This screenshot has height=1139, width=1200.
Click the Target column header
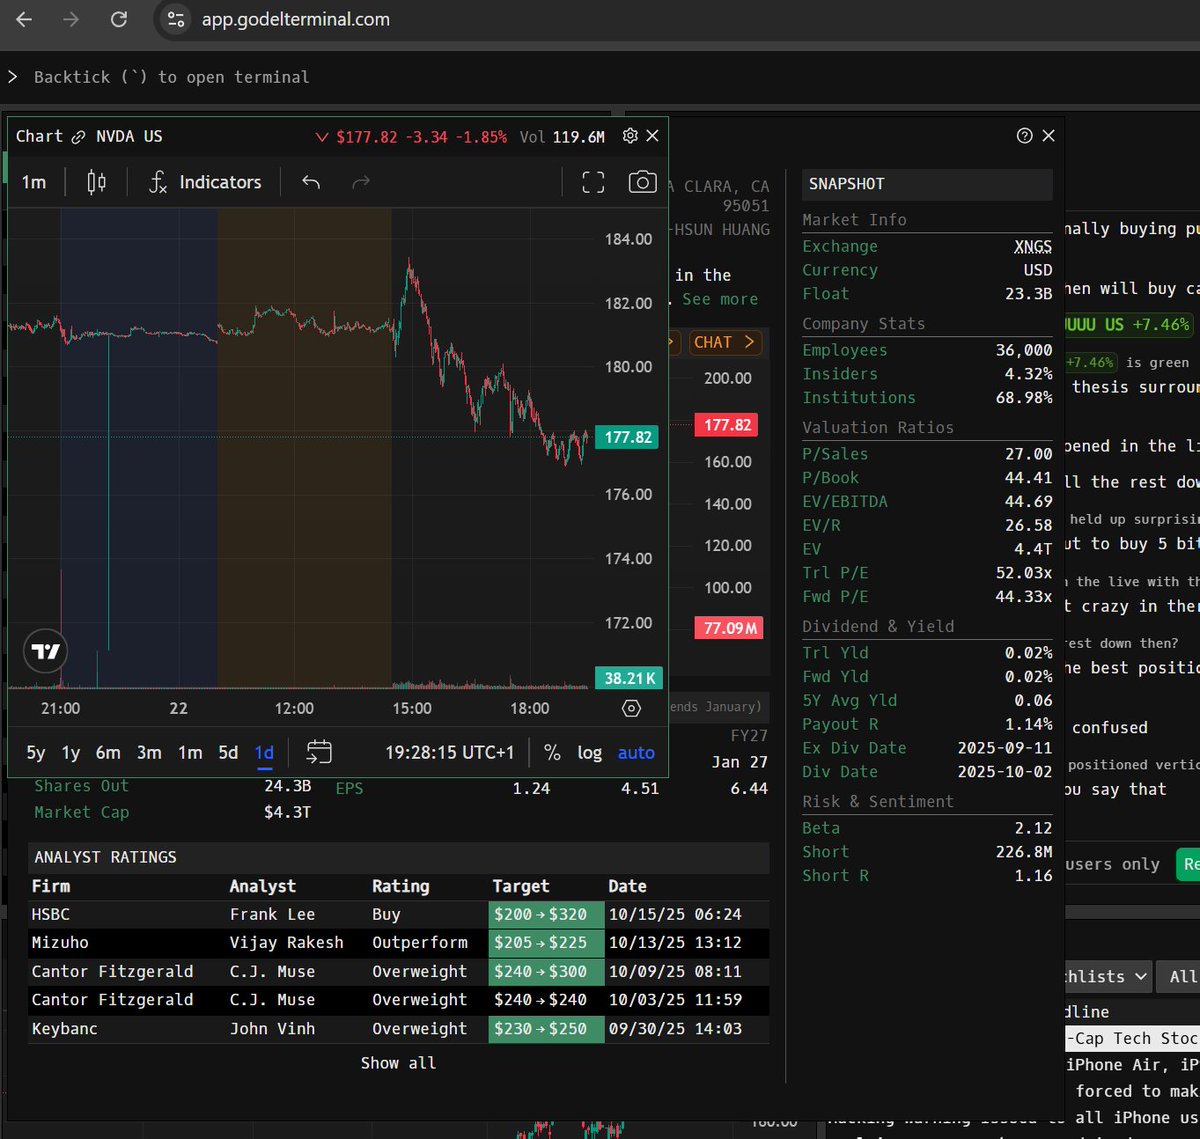tap(520, 886)
